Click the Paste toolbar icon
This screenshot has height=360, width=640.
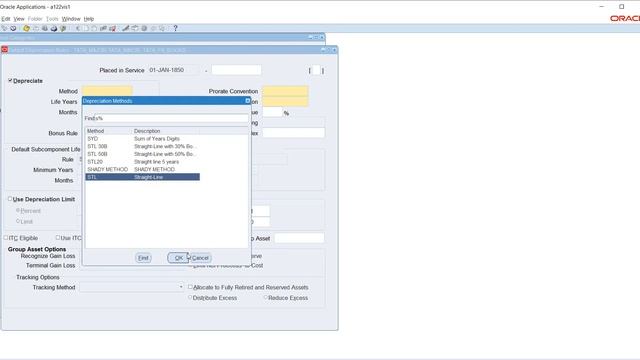tap(94, 28)
